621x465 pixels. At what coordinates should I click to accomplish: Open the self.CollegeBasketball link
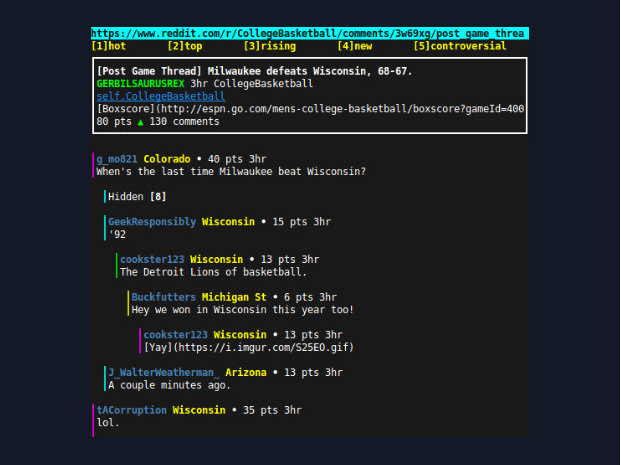pyautogui.click(x=161, y=96)
